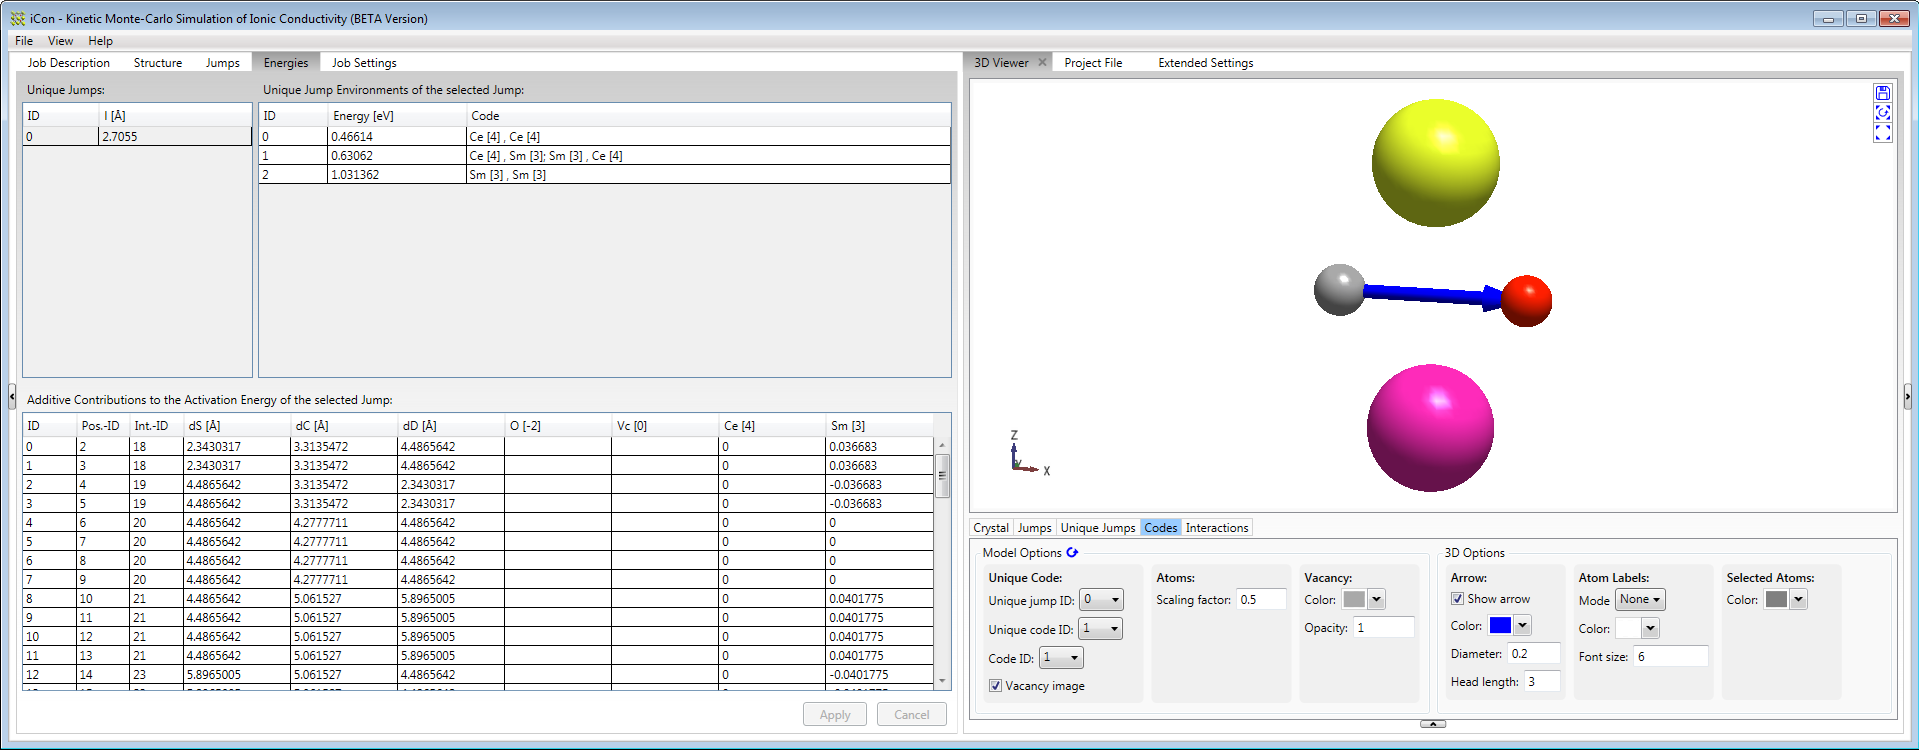Click the Scaling factor input field
The image size is (1919, 750).
1261,600
